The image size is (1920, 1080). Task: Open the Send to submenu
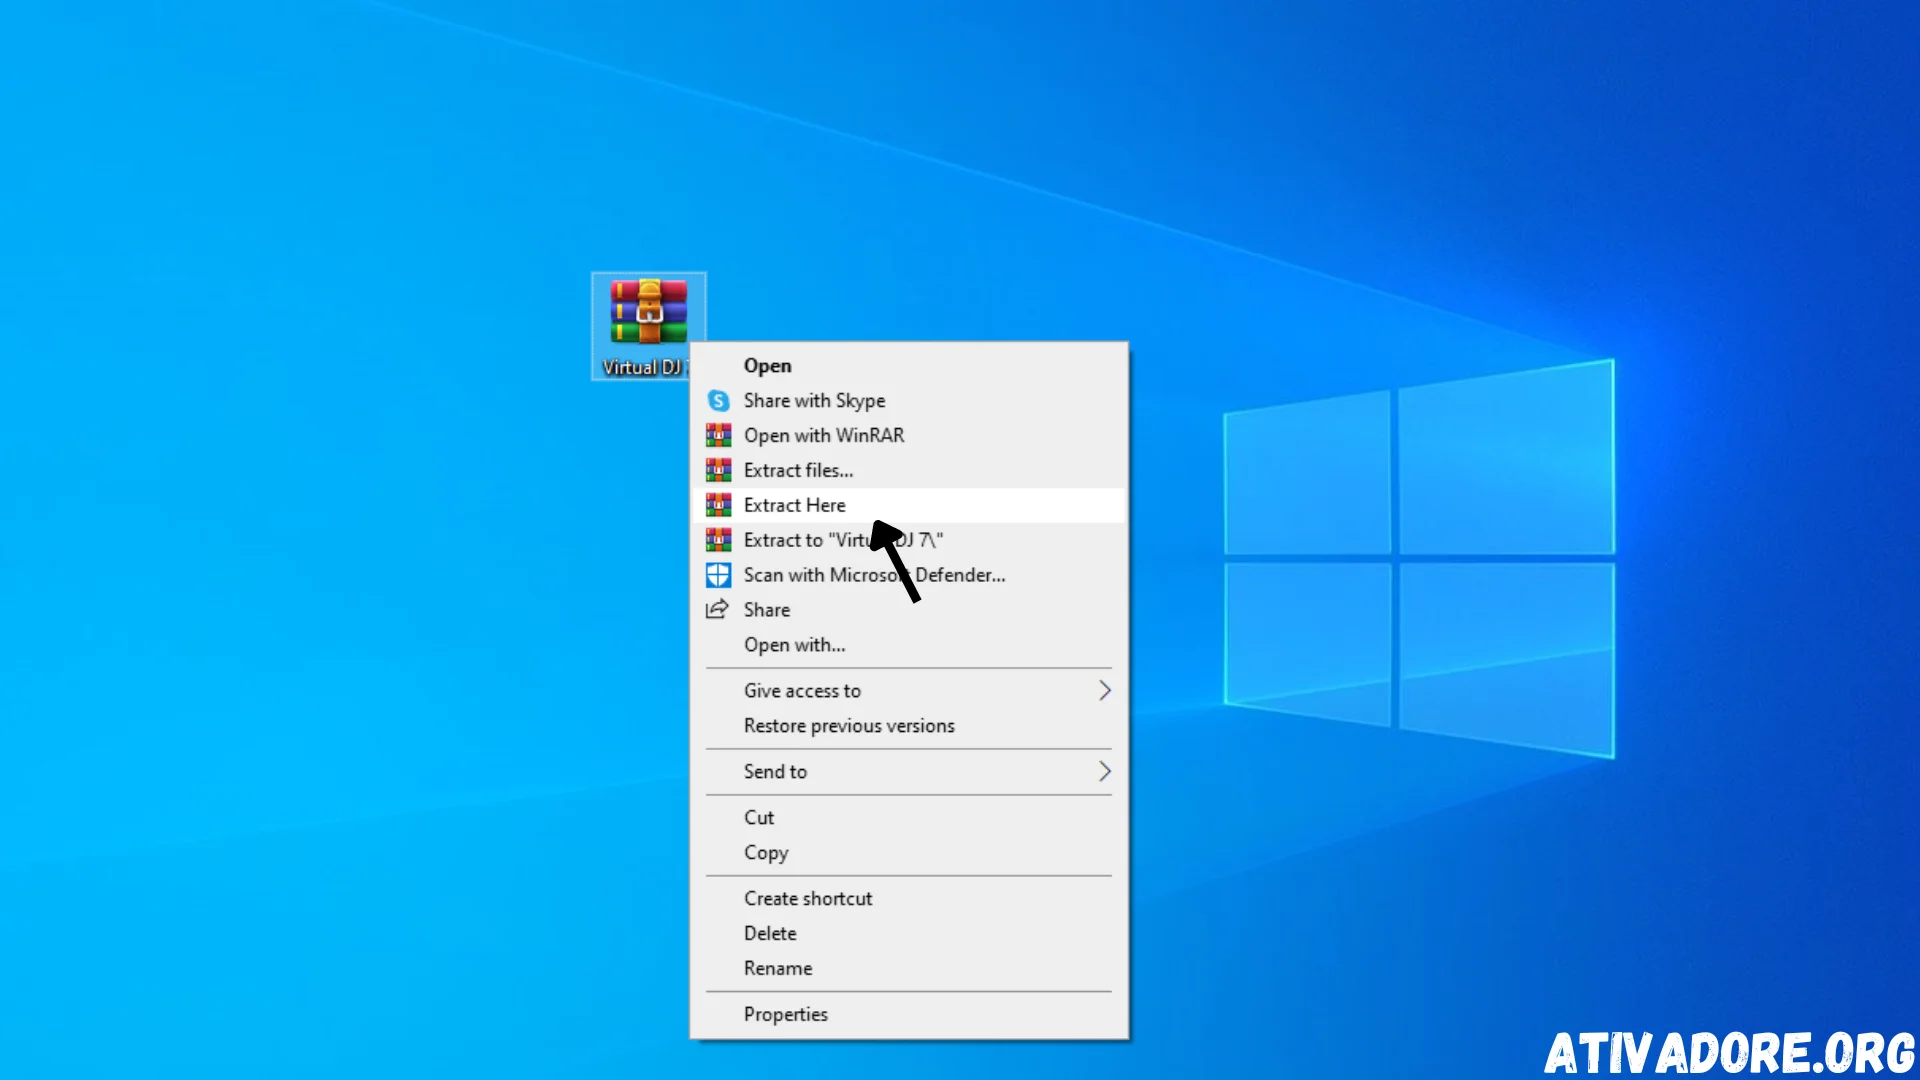pos(908,772)
